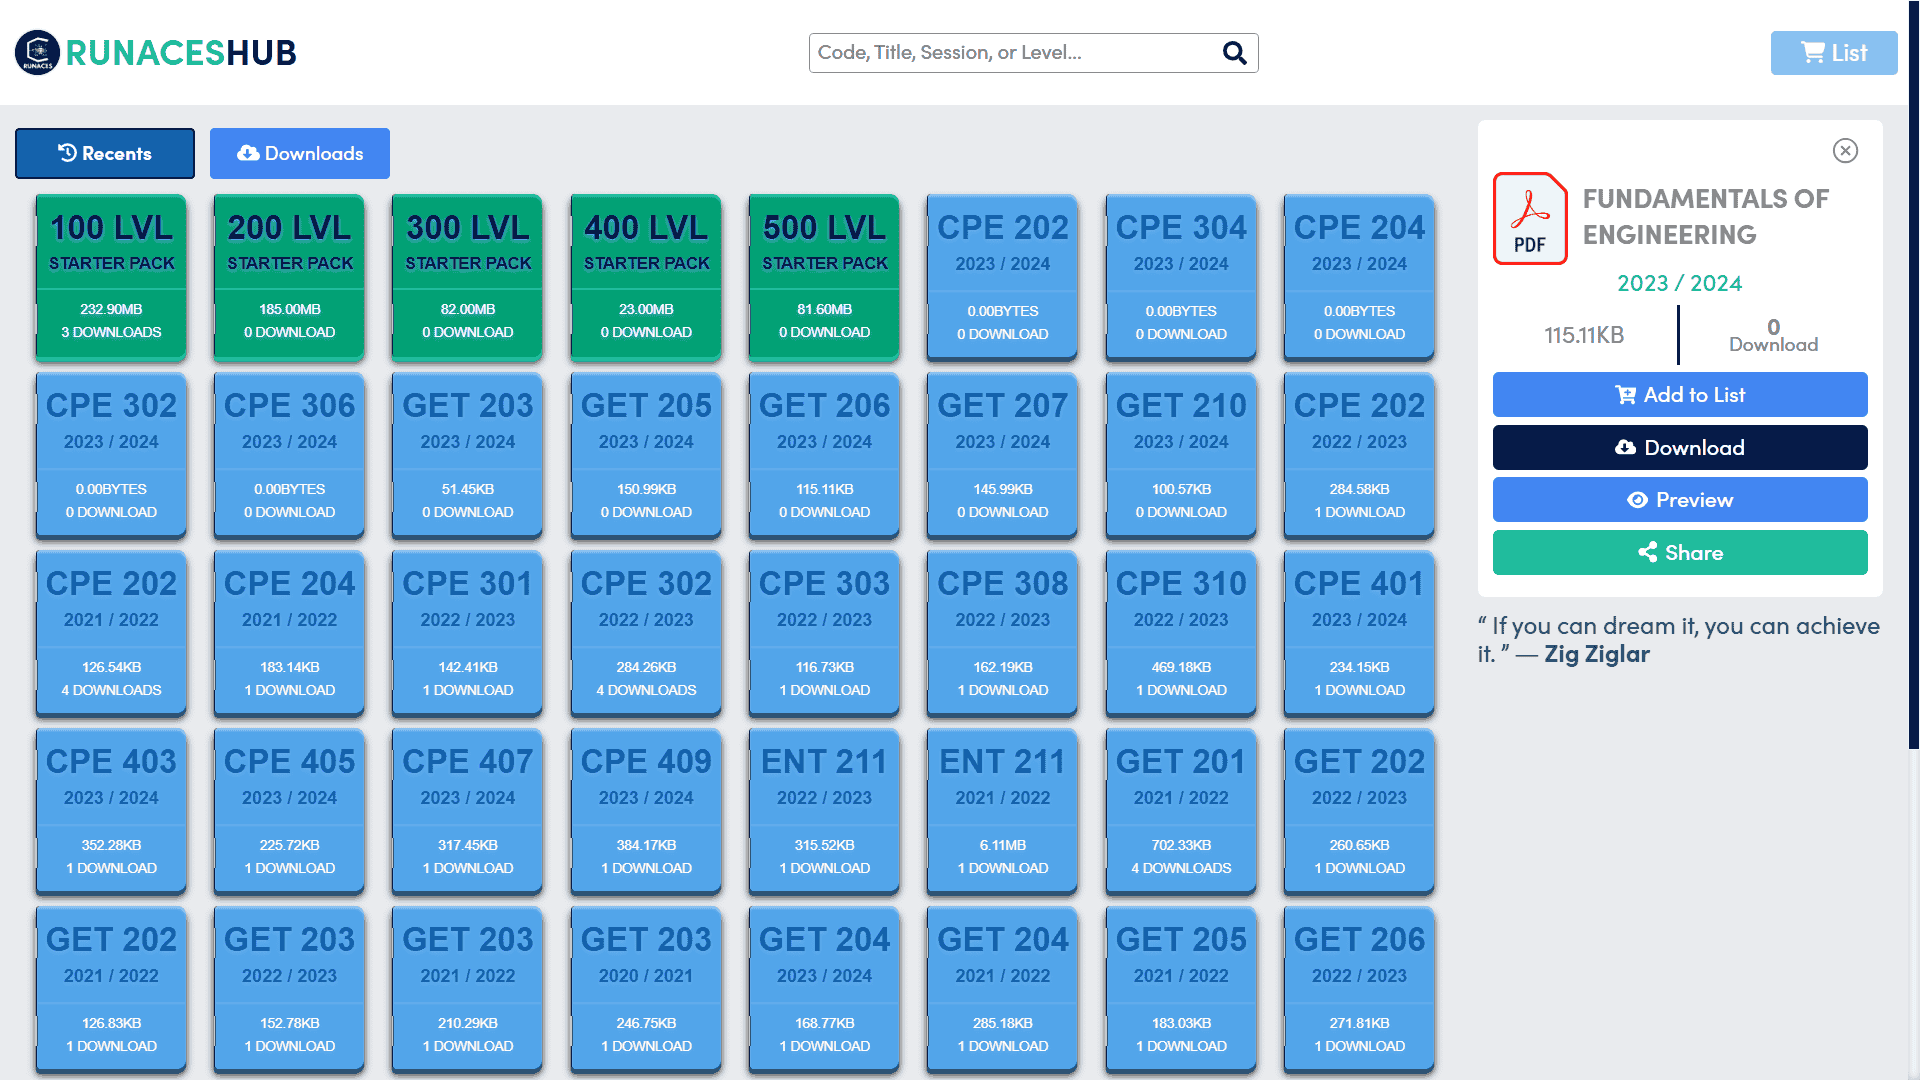Open the 300 LVL Starter Pack card
Viewport: 1920px width, 1080px height.
(468, 277)
